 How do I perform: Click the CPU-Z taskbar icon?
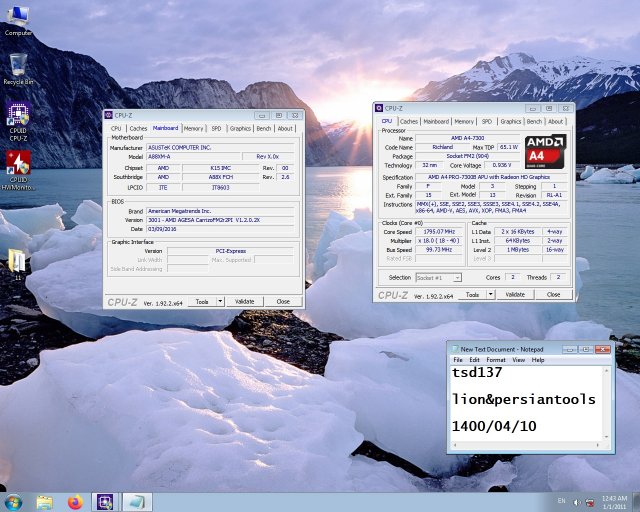pyautogui.click(x=105, y=500)
